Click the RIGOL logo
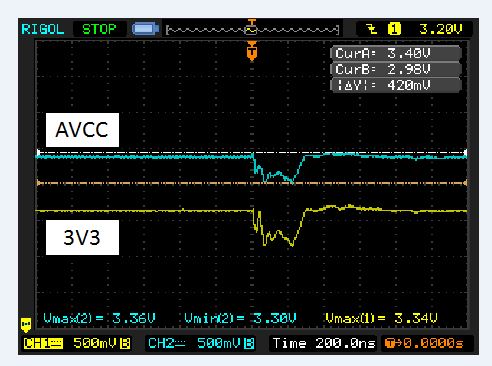Image resolution: width=492 pixels, height=366 pixels. coord(43,29)
